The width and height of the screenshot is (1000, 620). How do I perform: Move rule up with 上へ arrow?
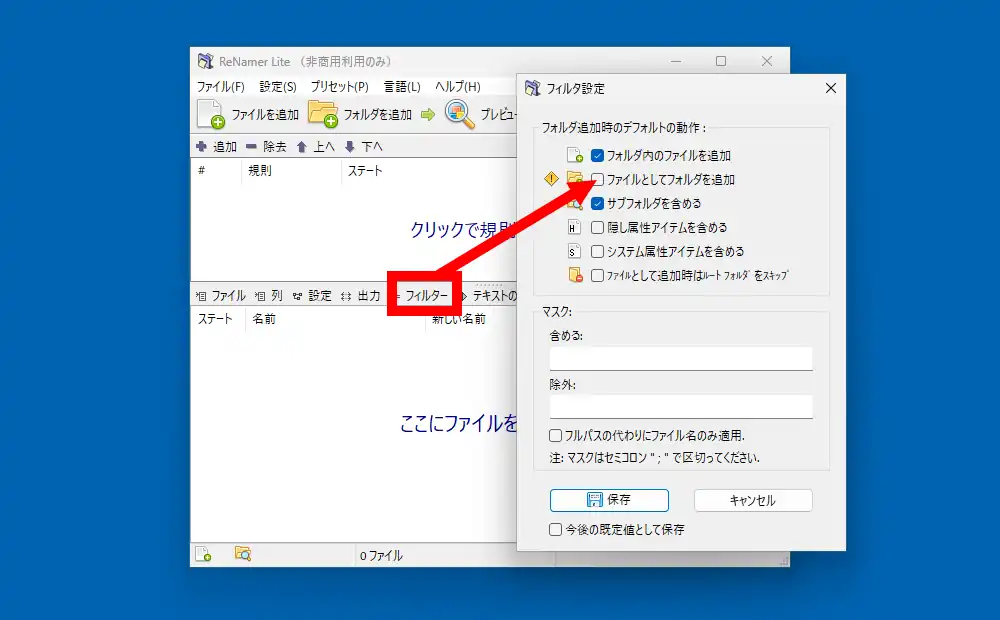point(301,146)
